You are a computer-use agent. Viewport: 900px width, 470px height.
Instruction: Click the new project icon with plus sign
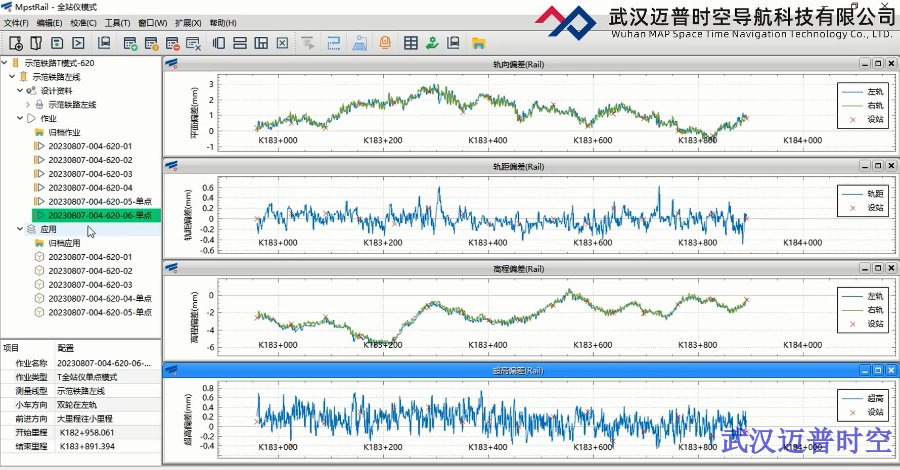pyautogui.click(x=15, y=43)
